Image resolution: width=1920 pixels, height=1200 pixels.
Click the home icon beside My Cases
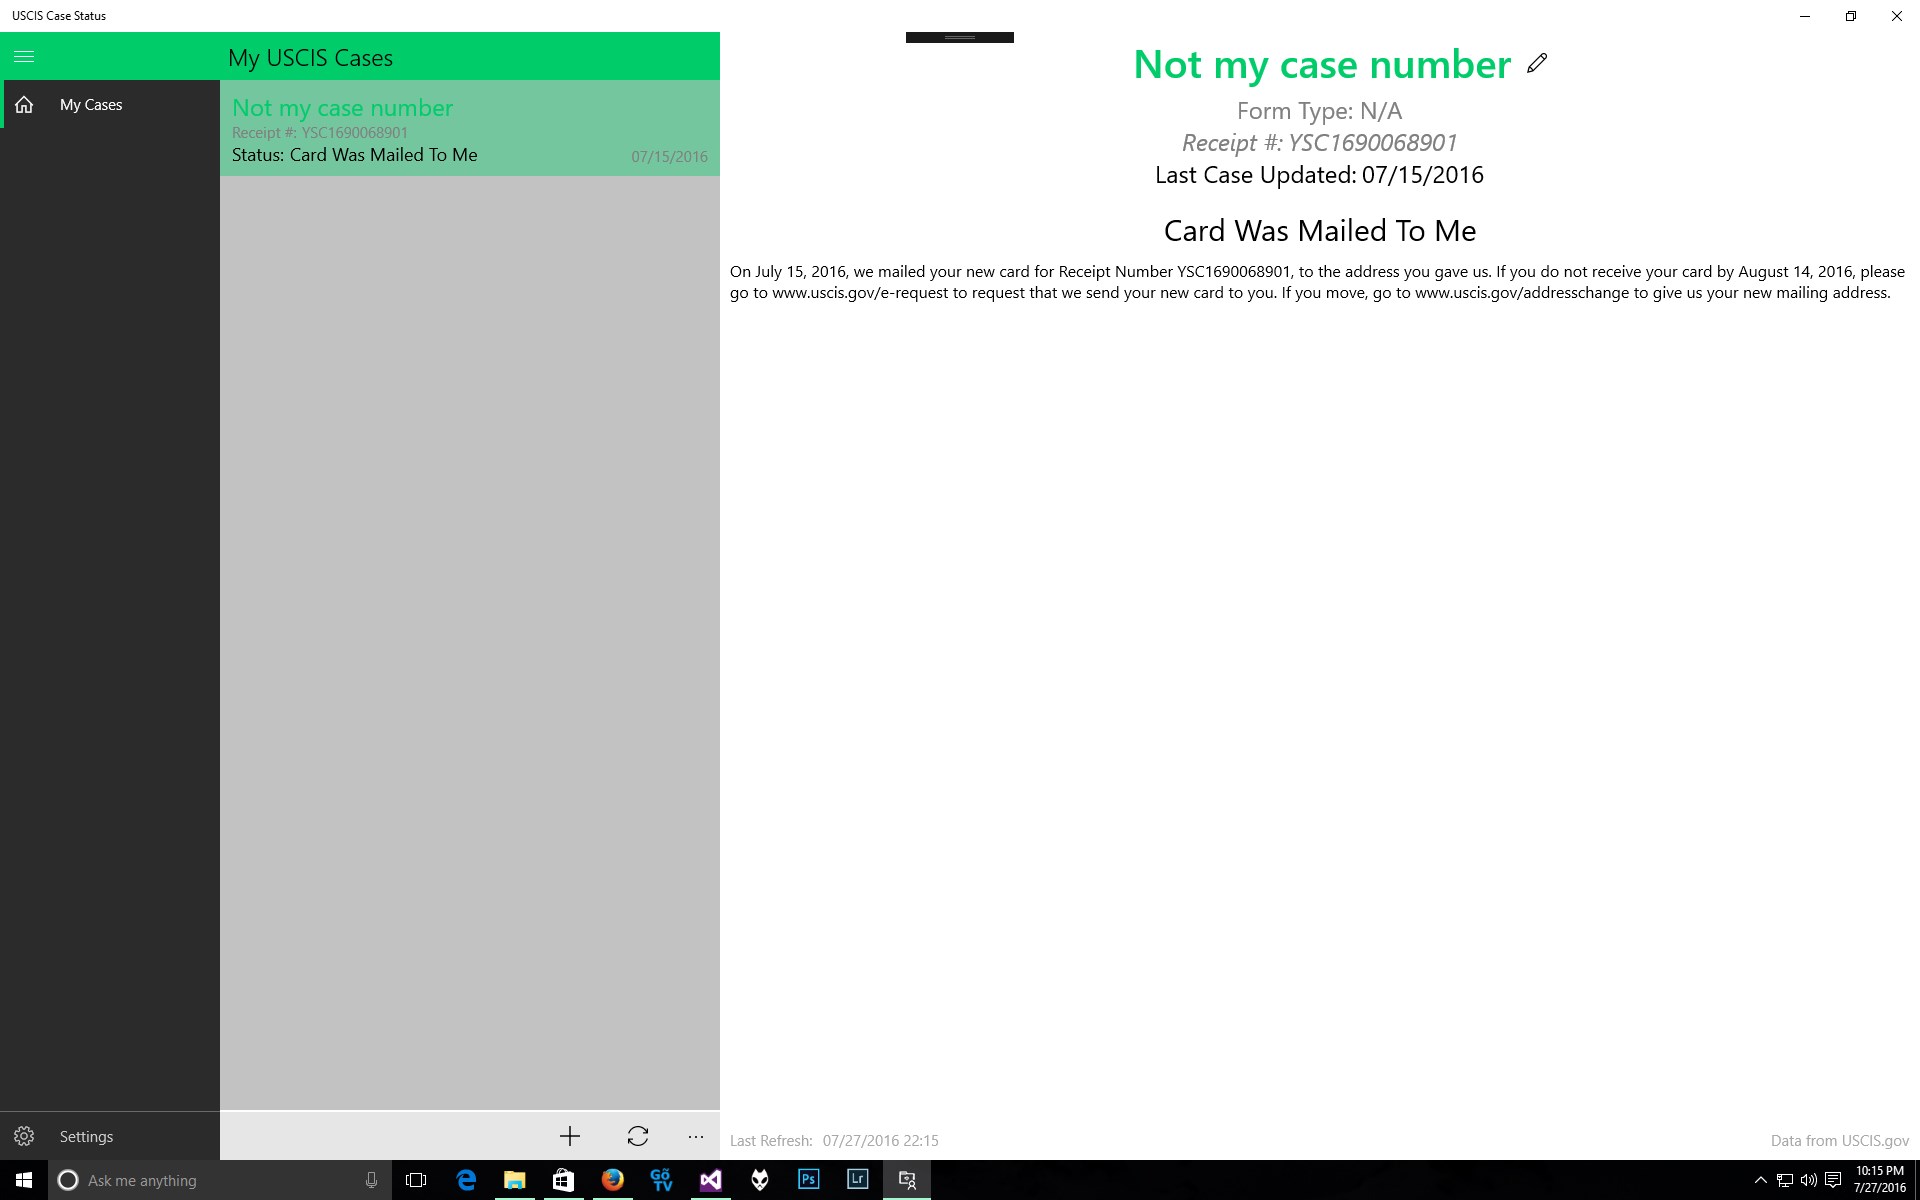click(24, 104)
